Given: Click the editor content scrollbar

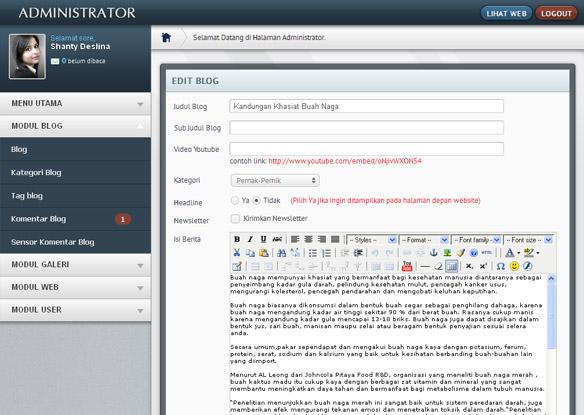Looking at the screenshot, I should pos(552,345).
